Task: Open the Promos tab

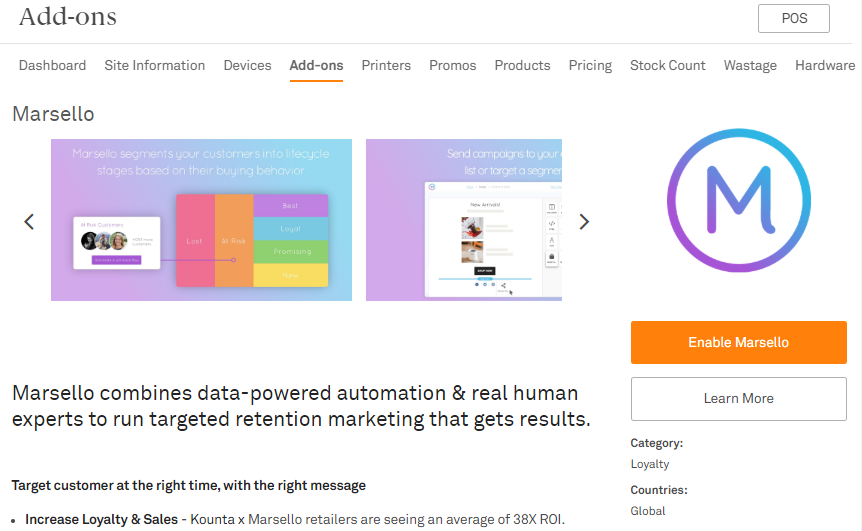Action: coord(452,65)
